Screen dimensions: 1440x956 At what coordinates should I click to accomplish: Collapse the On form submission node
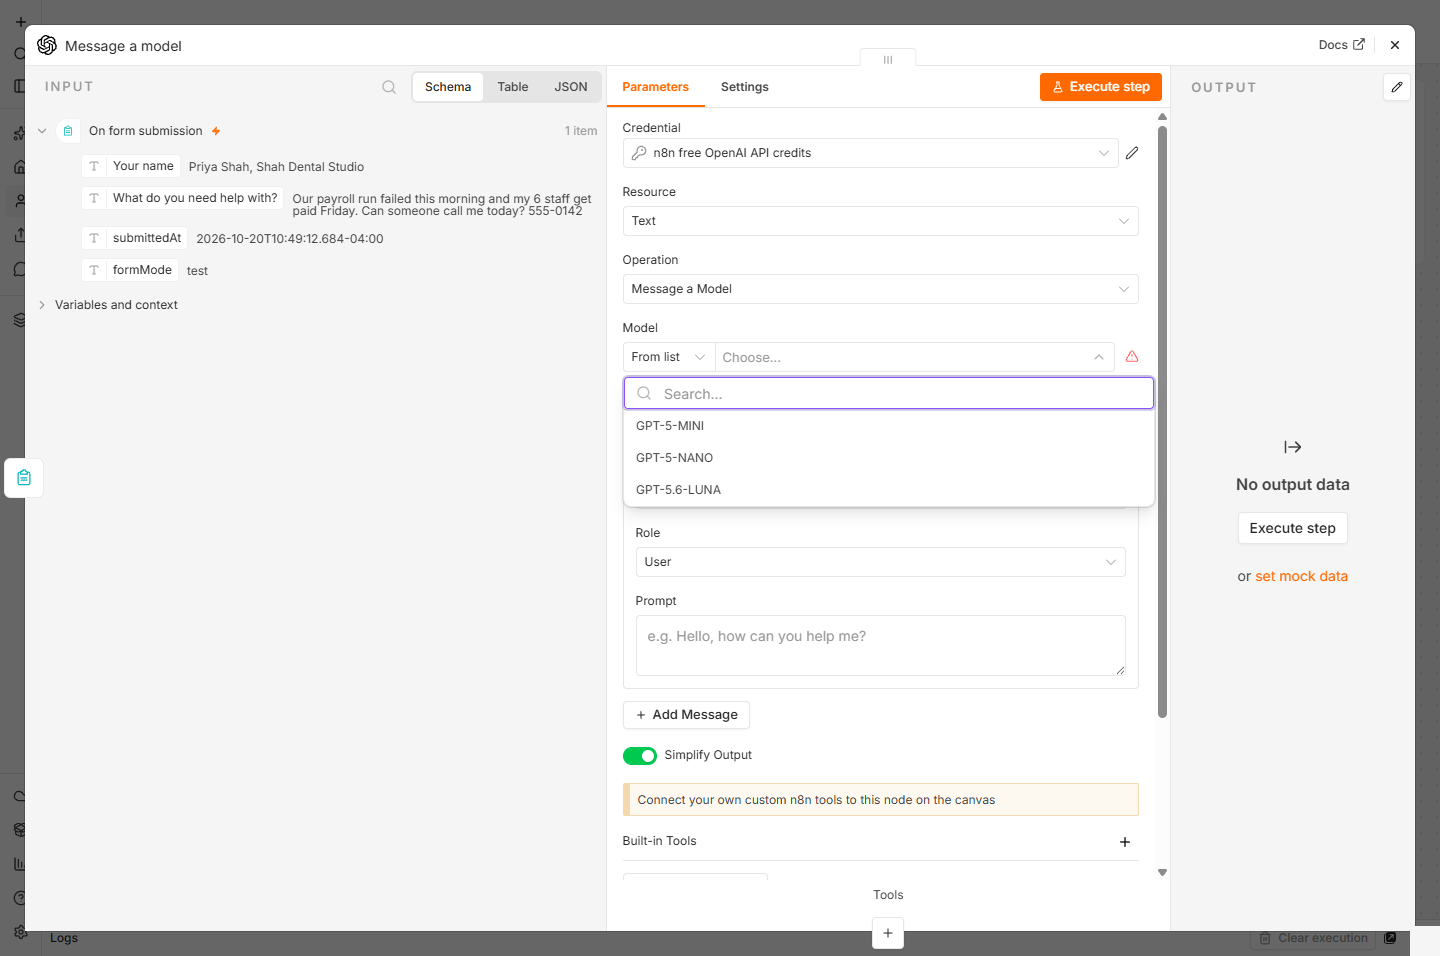(42, 131)
